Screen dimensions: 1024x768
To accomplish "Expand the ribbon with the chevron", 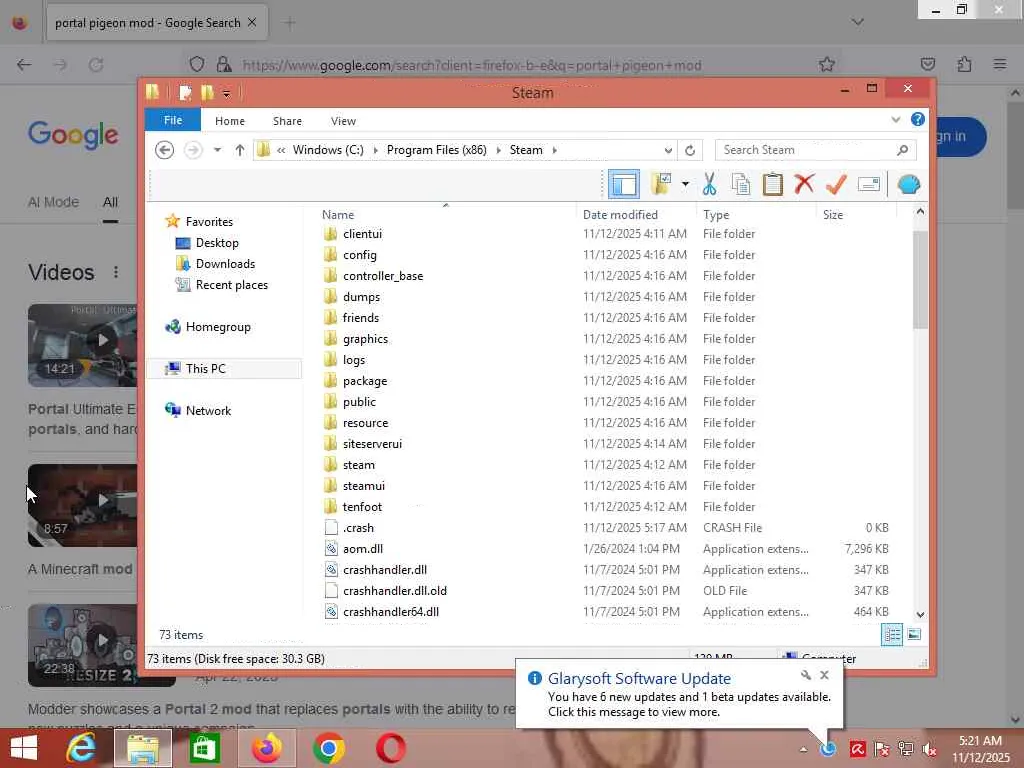I will pos(895,120).
